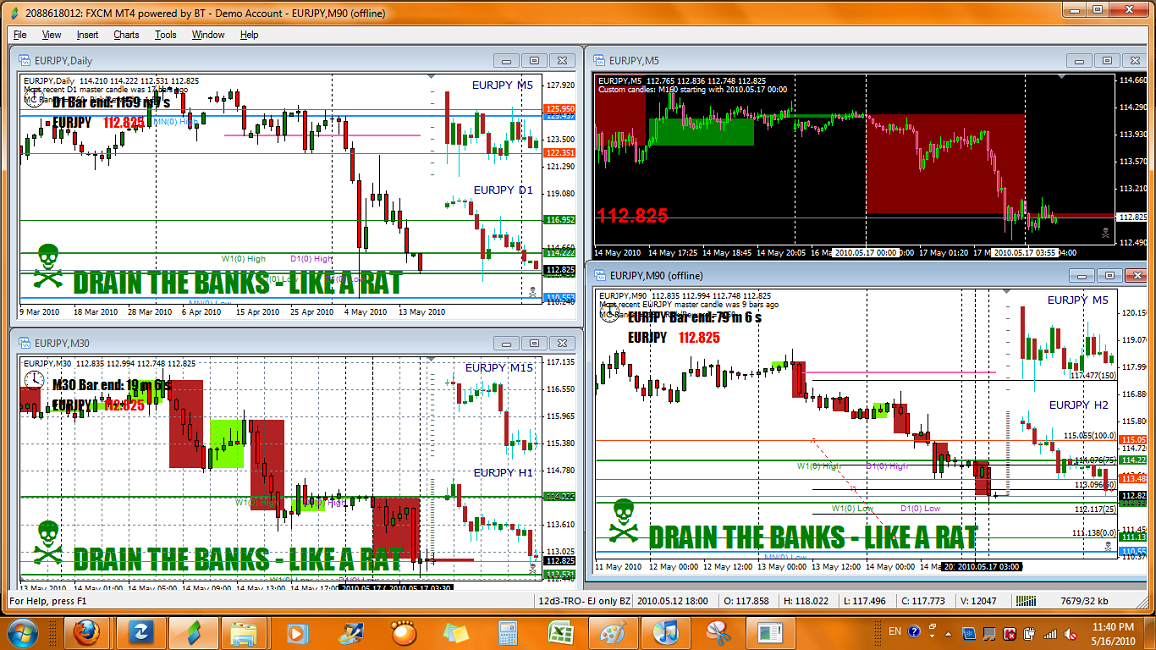Click the 112.825 price label on the M5 chart scale
This screenshot has width=1156, height=650.
pos(1132,217)
